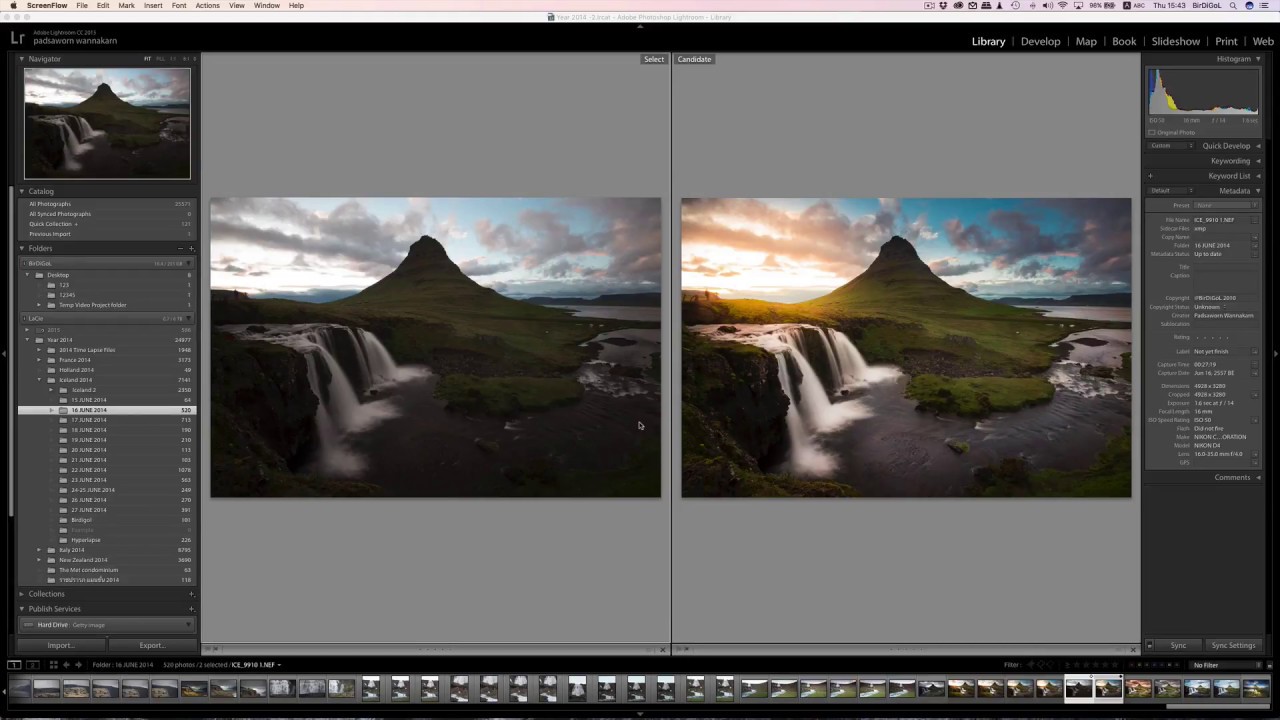Close the Candidate image with X icon
Image resolution: width=1280 pixels, height=720 pixels.
click(1133, 650)
